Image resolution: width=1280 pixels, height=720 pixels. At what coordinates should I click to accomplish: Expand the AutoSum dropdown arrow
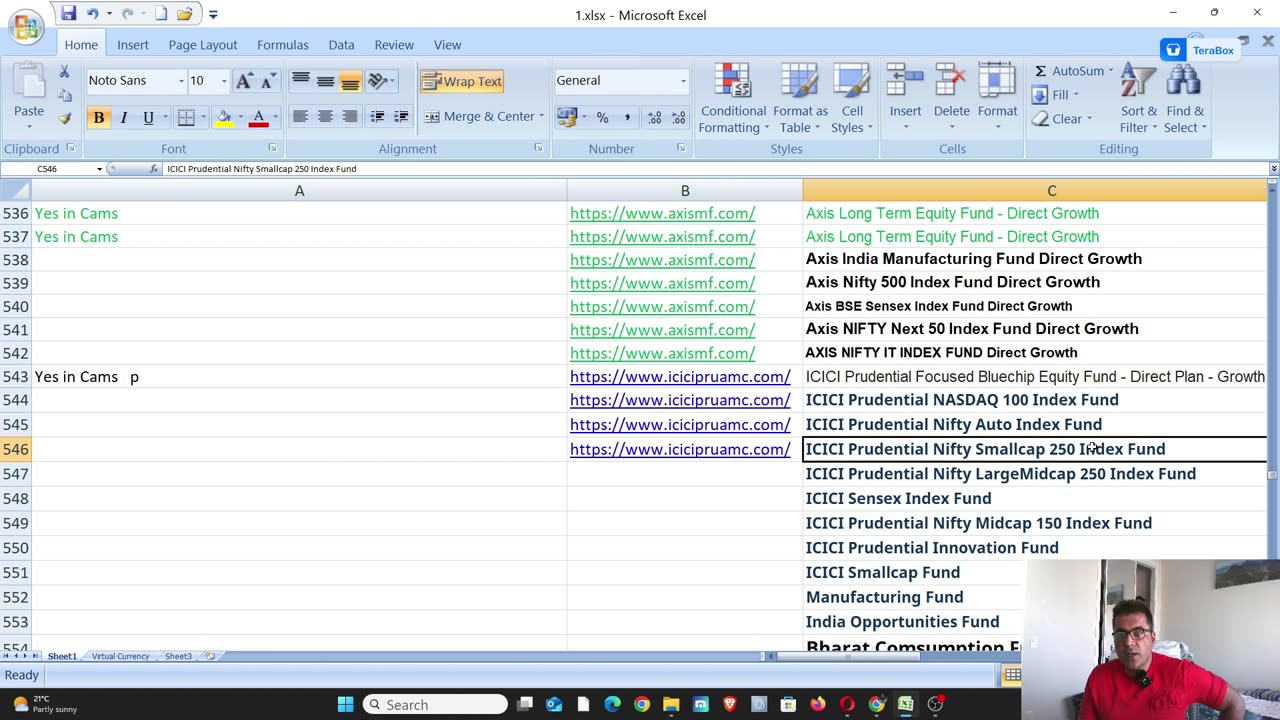[x=1110, y=71]
